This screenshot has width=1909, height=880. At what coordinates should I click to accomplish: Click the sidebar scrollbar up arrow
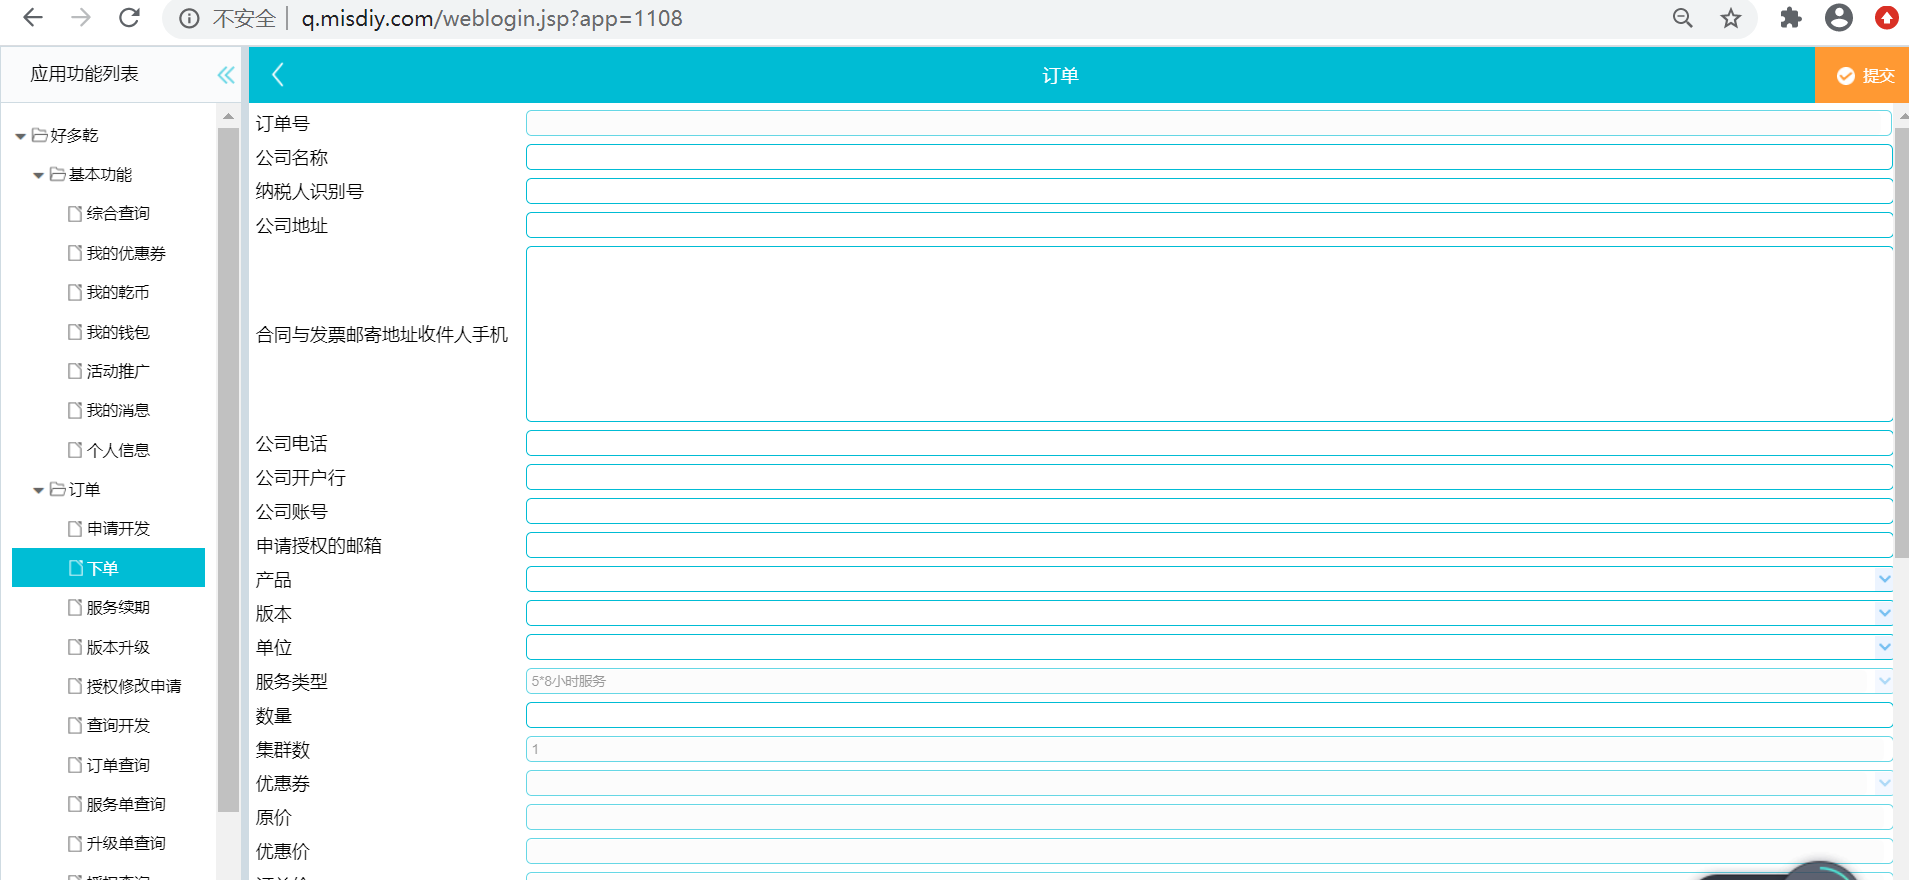(x=228, y=116)
